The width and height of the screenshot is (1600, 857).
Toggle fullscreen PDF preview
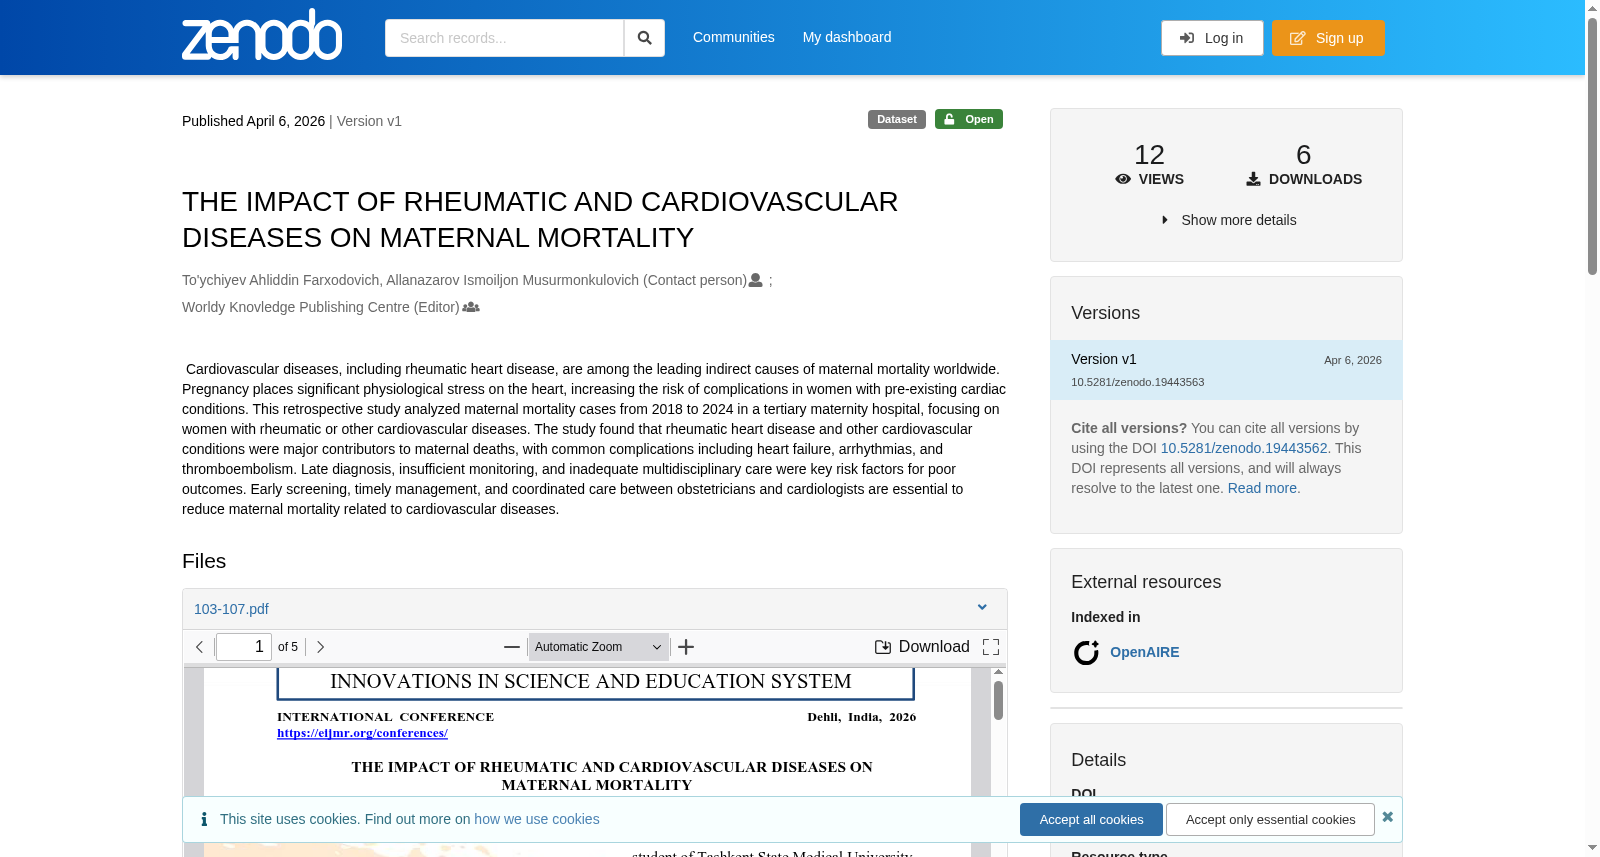[x=991, y=647]
